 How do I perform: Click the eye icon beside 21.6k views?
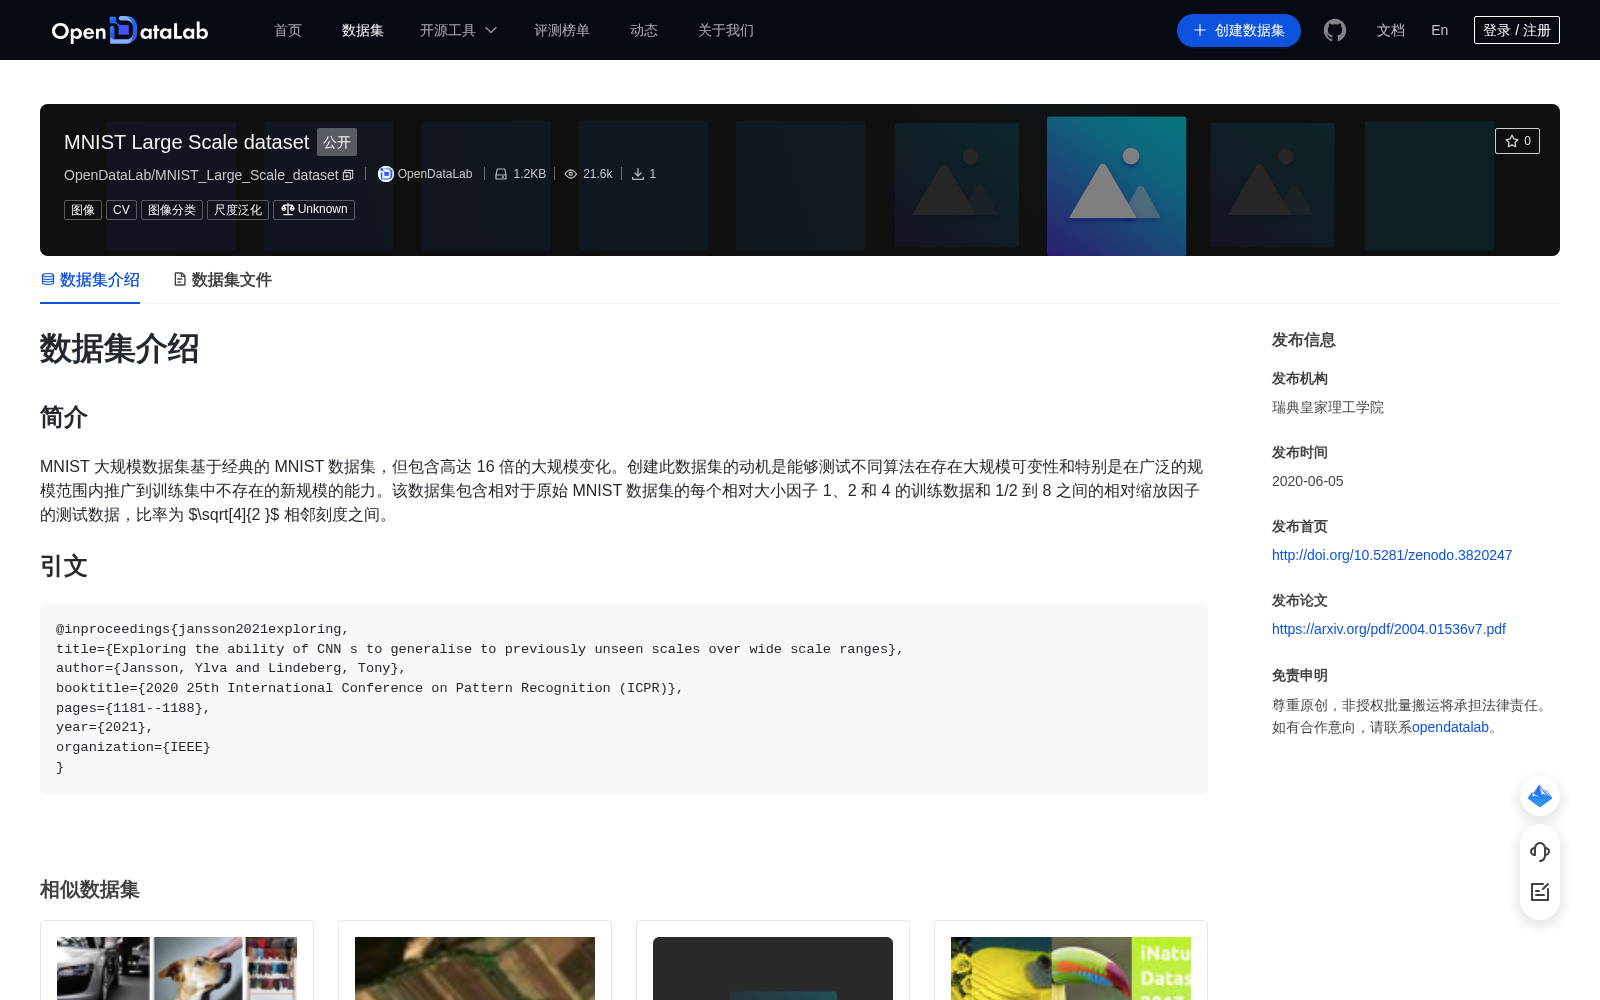click(x=571, y=174)
